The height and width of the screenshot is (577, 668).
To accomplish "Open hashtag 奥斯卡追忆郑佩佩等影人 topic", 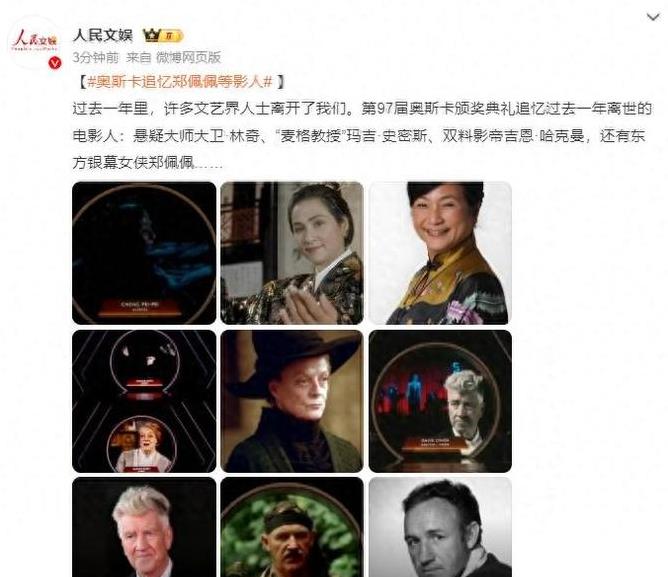I will tap(179, 81).
